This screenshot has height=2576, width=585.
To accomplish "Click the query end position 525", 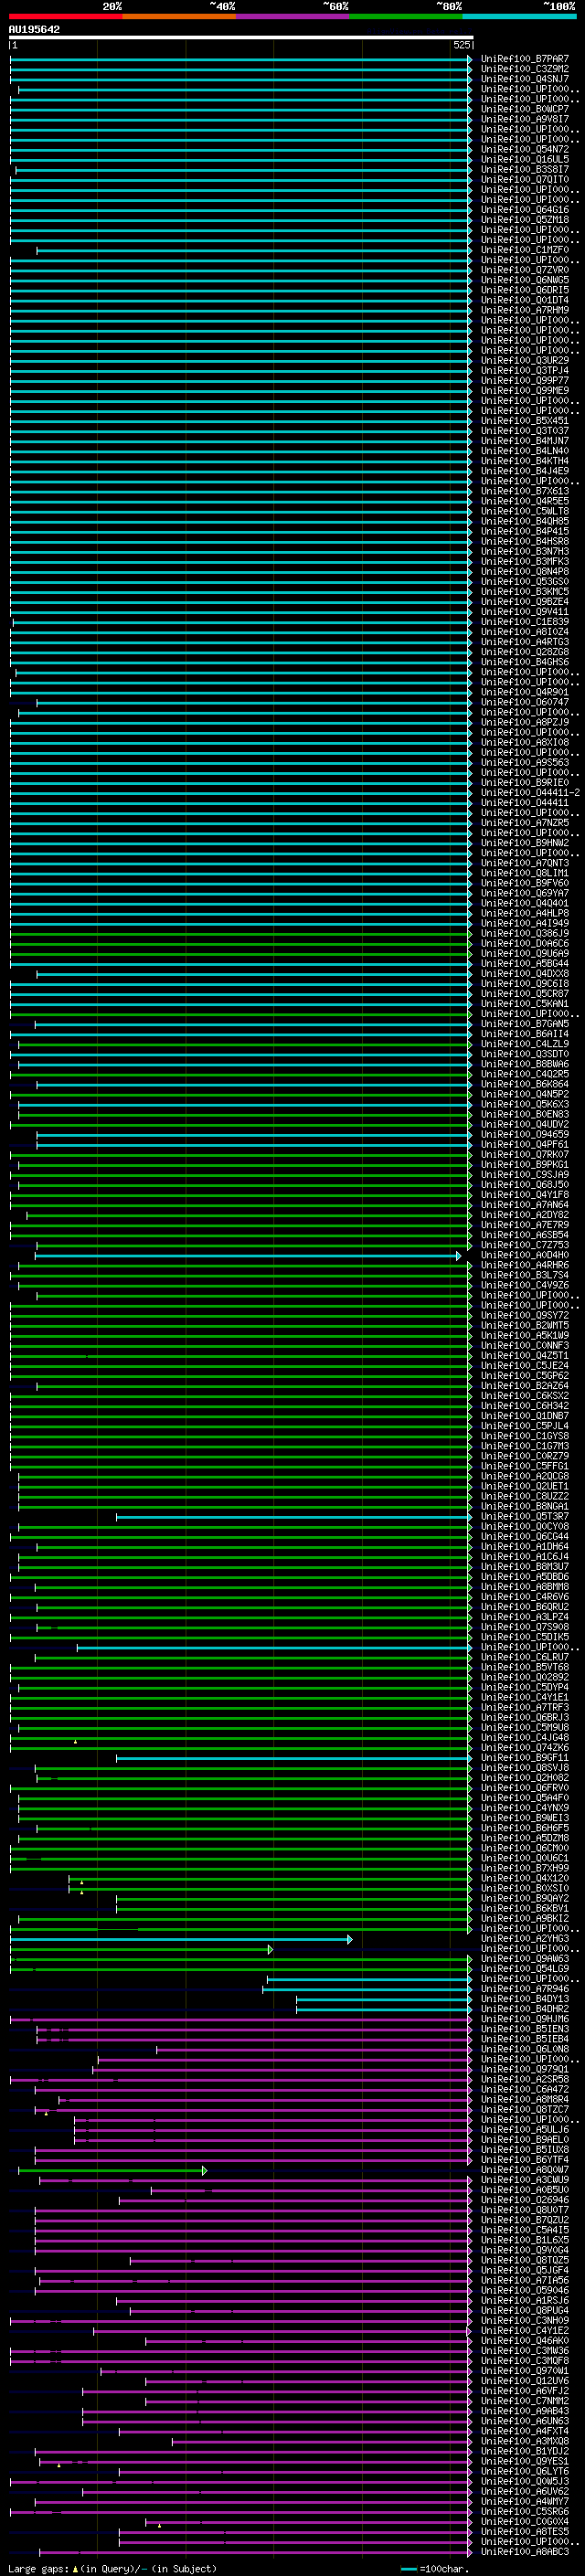I will (461, 45).
